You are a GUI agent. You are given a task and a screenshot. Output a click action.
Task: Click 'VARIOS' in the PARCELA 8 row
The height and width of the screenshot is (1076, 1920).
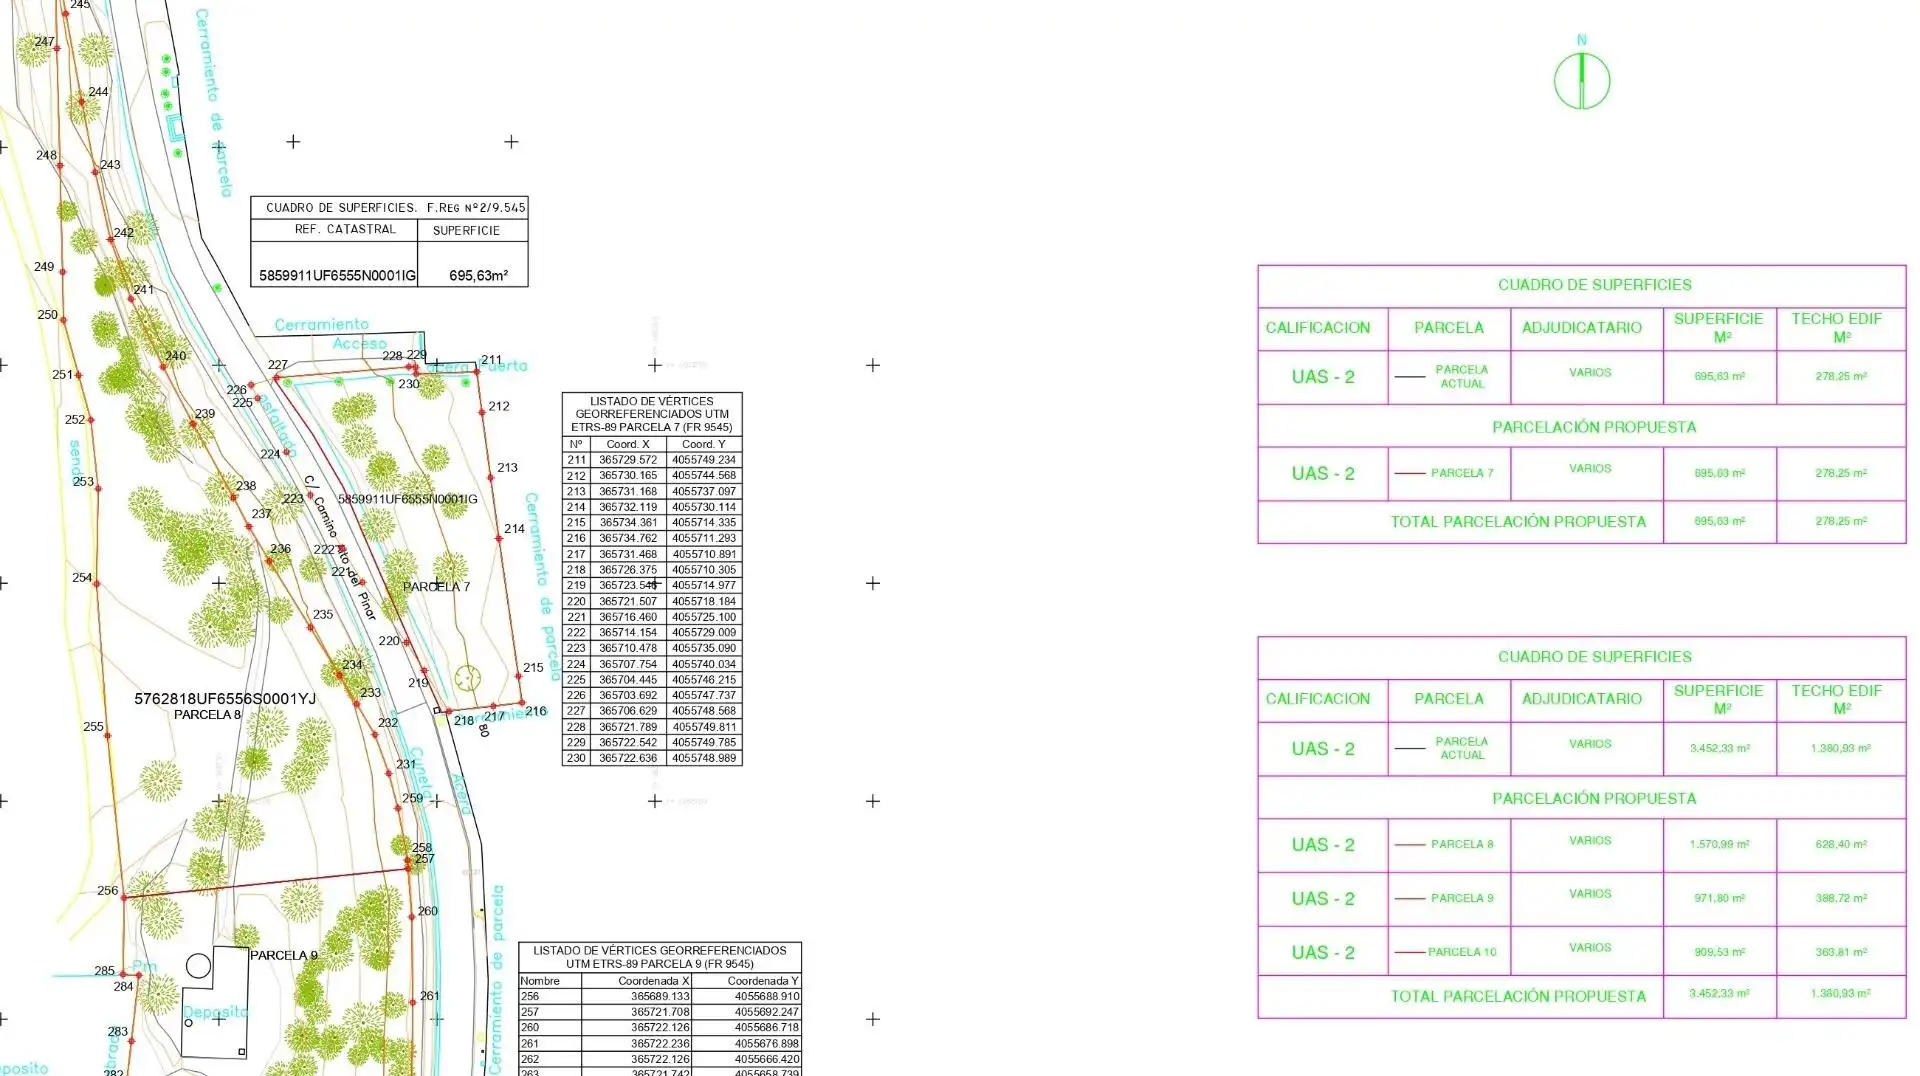[x=1590, y=840]
